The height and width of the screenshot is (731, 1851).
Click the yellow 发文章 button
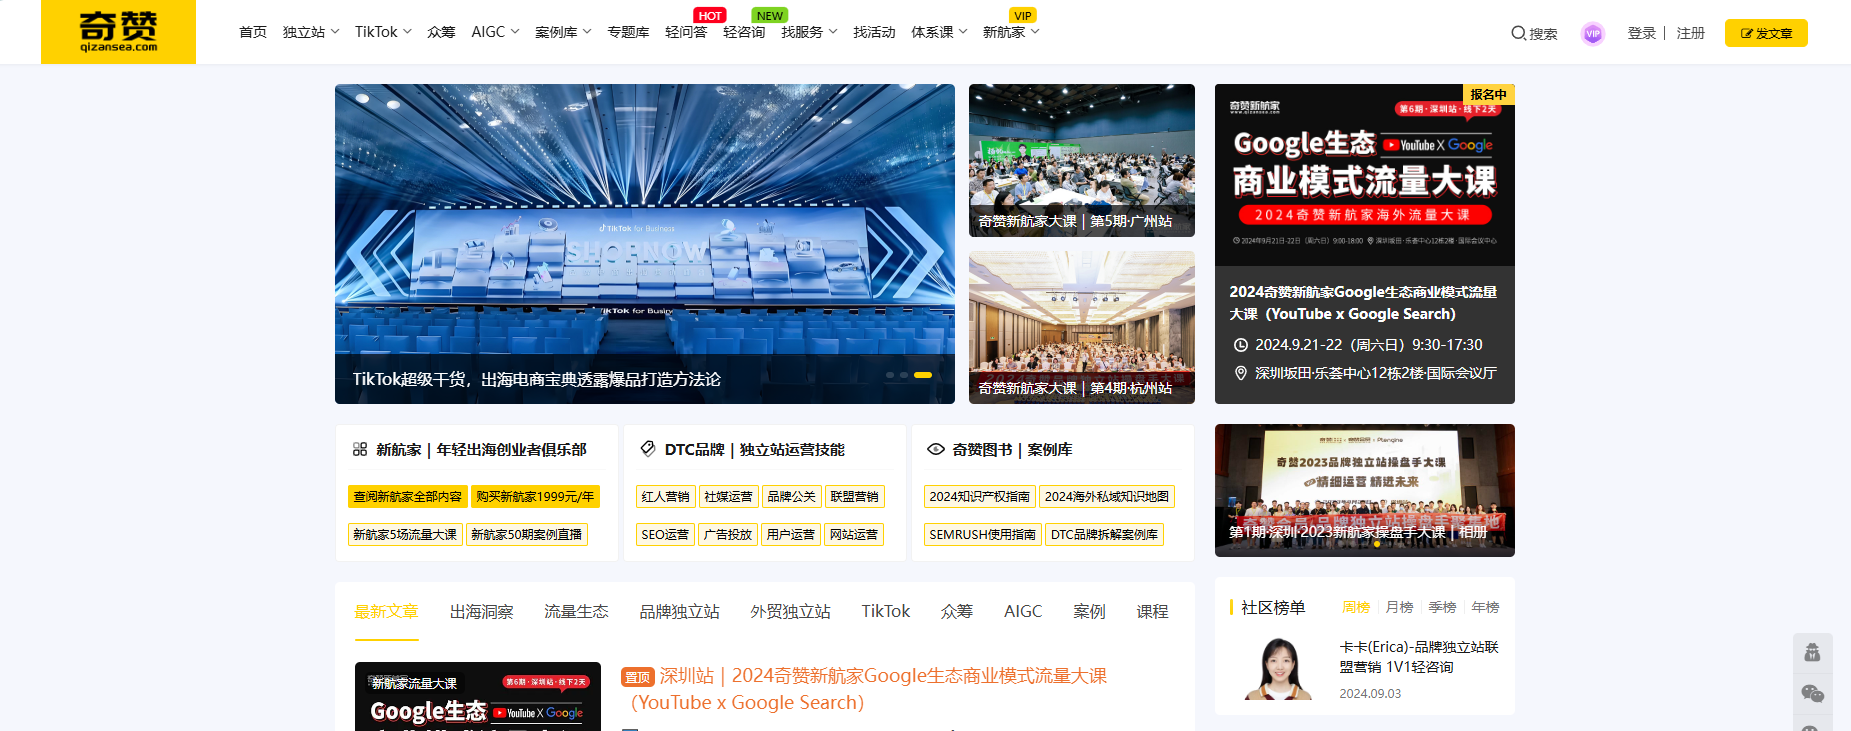[1766, 33]
